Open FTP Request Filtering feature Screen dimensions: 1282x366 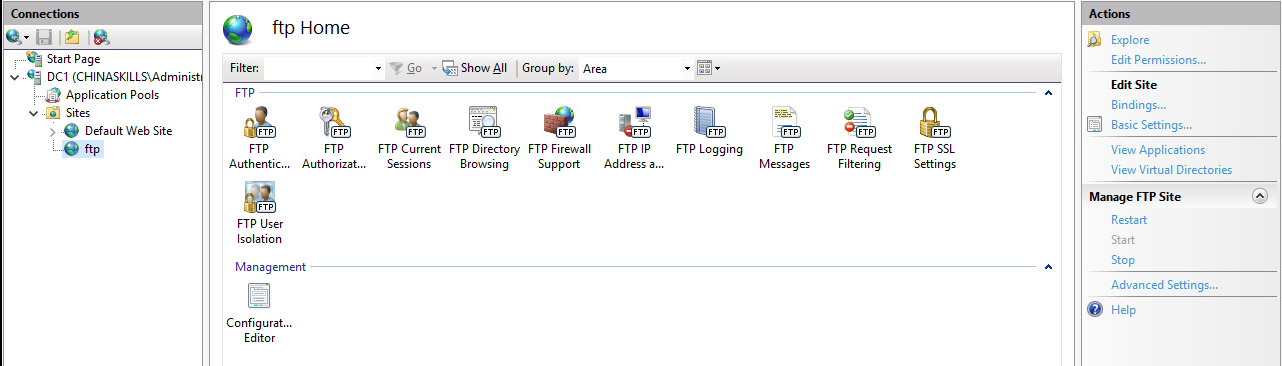(x=859, y=139)
